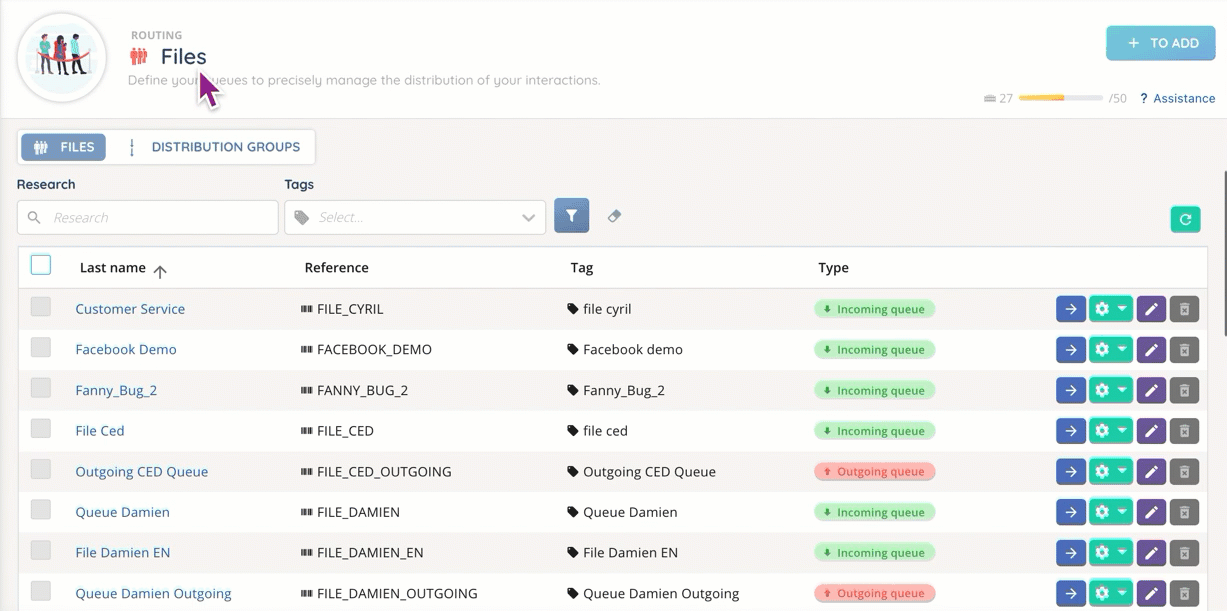Open the Assistance help link
The image size is (1227, 611).
(1178, 98)
